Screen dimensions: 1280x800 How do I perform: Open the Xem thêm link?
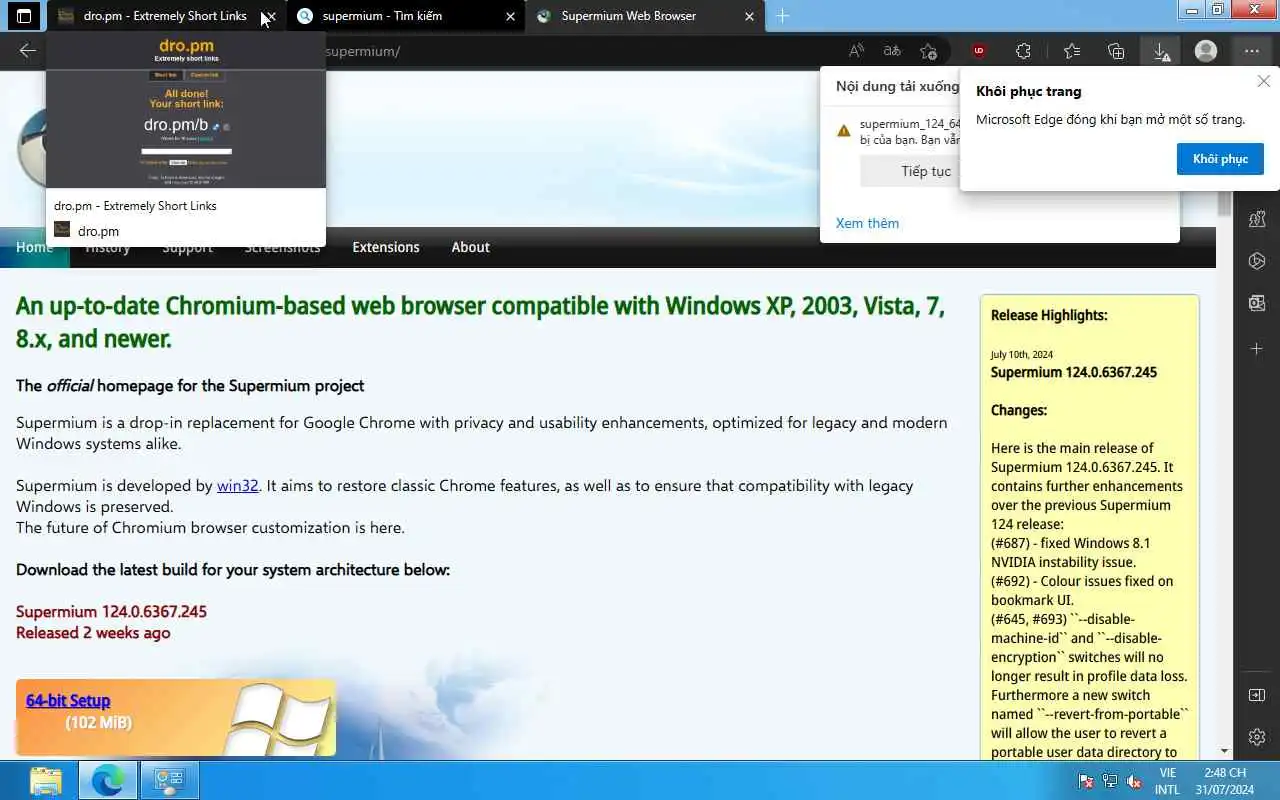[867, 223]
